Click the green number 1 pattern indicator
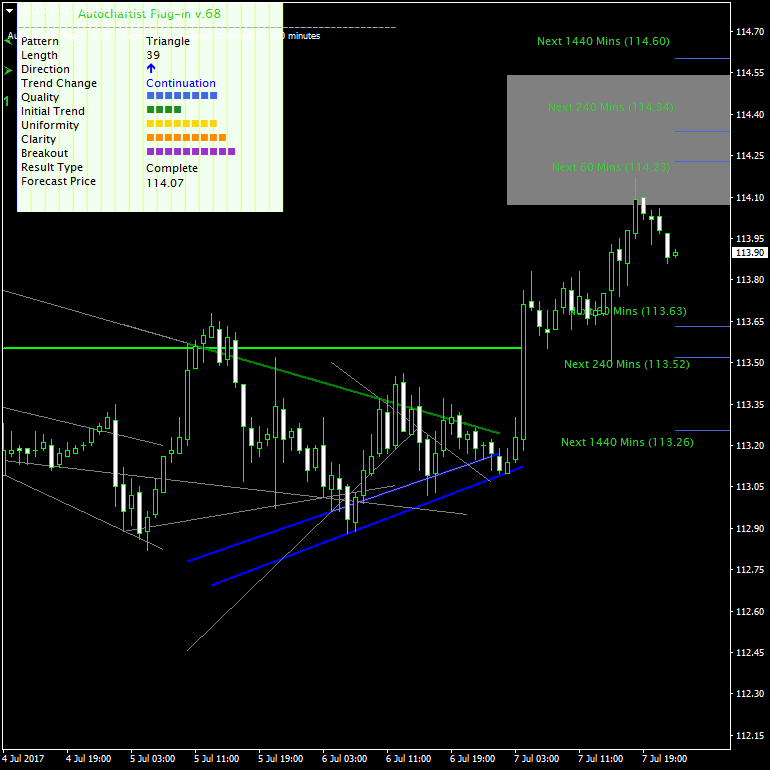The width and height of the screenshot is (770, 770). coord(6,100)
